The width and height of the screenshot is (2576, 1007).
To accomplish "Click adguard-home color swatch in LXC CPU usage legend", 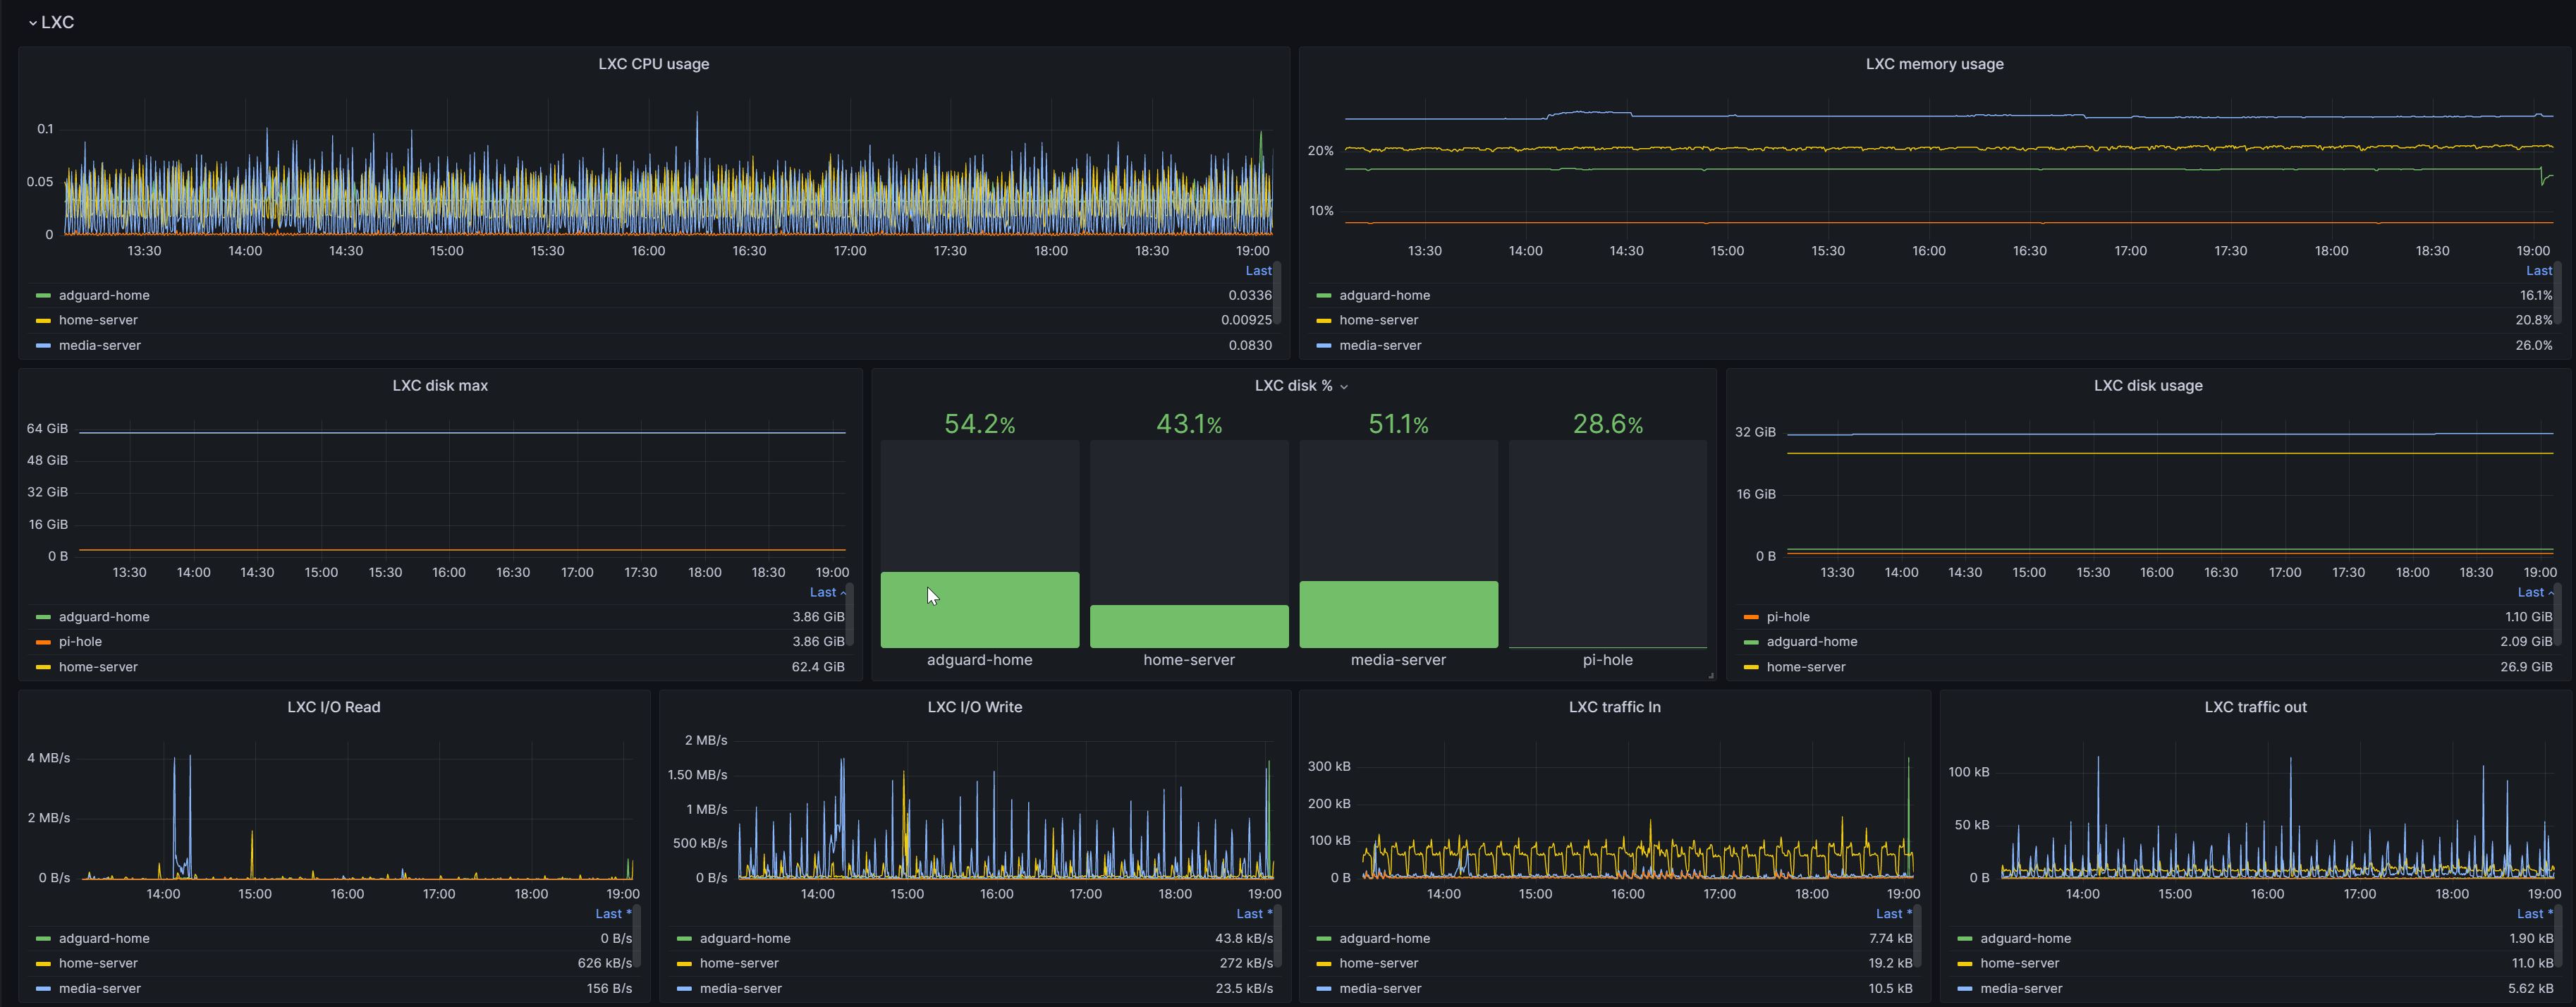I will pos(43,296).
